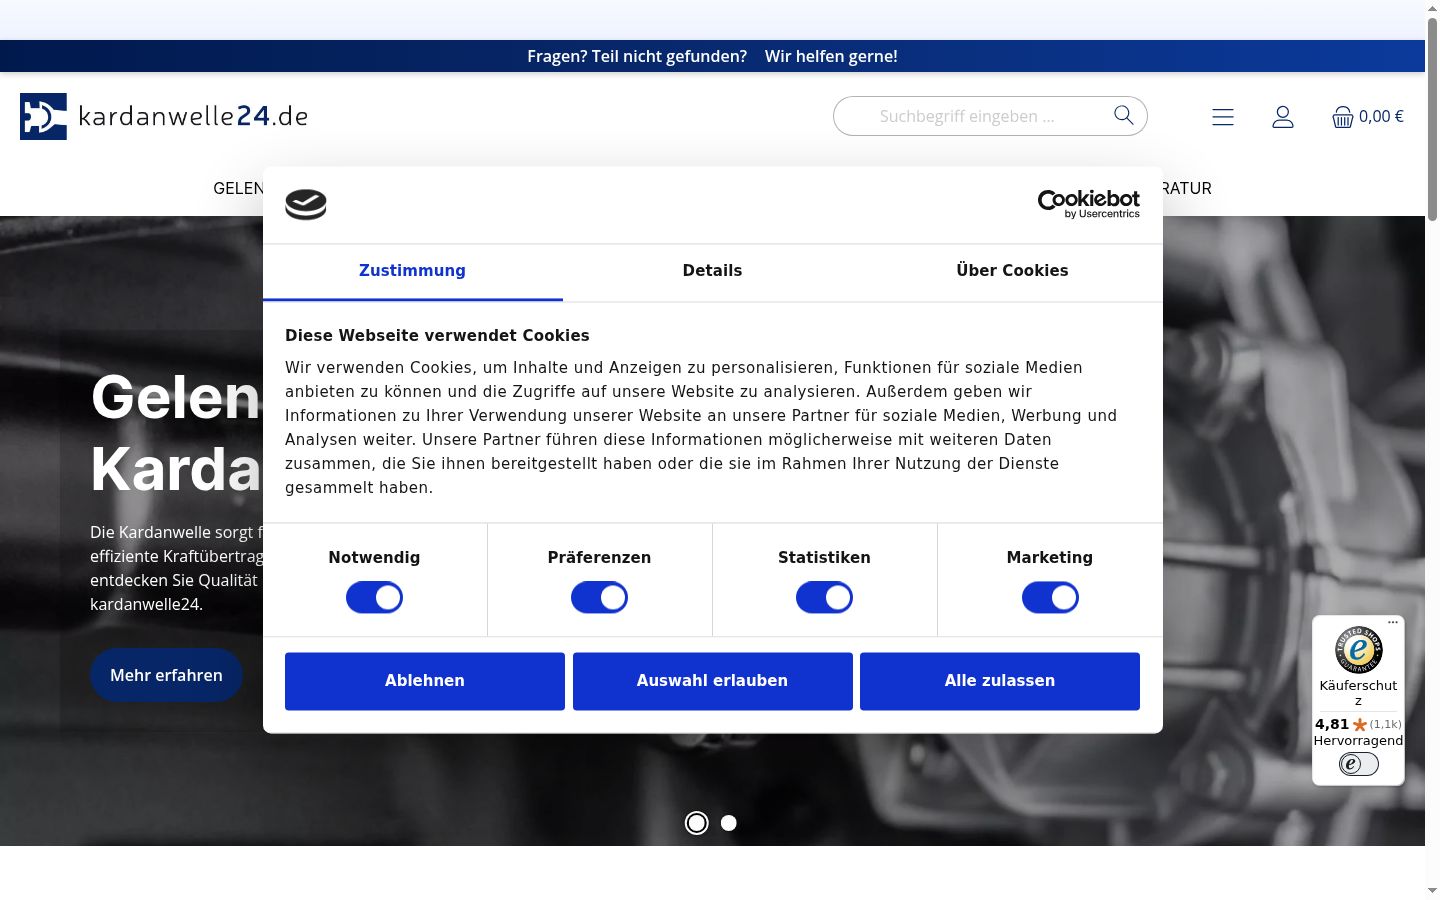The width and height of the screenshot is (1440, 900).
Task: Select the second carousel slide indicator
Action: click(729, 823)
